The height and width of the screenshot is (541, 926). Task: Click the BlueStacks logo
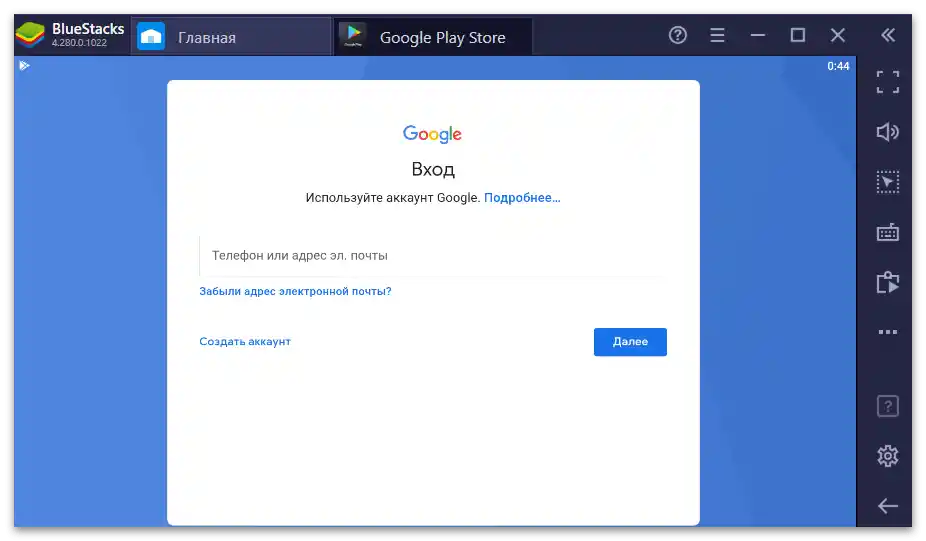tap(30, 35)
